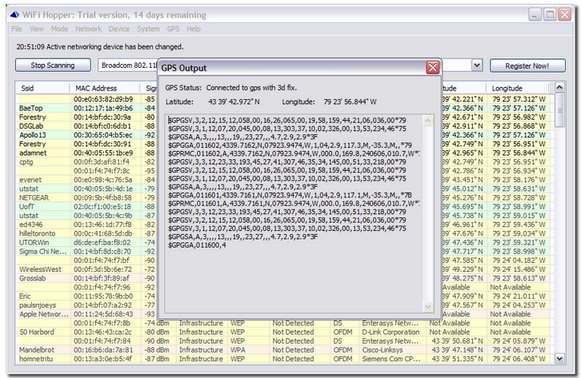Click GPS latitude value 43 39' 42.972" N
This screenshot has height=378, width=581.
pyautogui.click(x=233, y=102)
